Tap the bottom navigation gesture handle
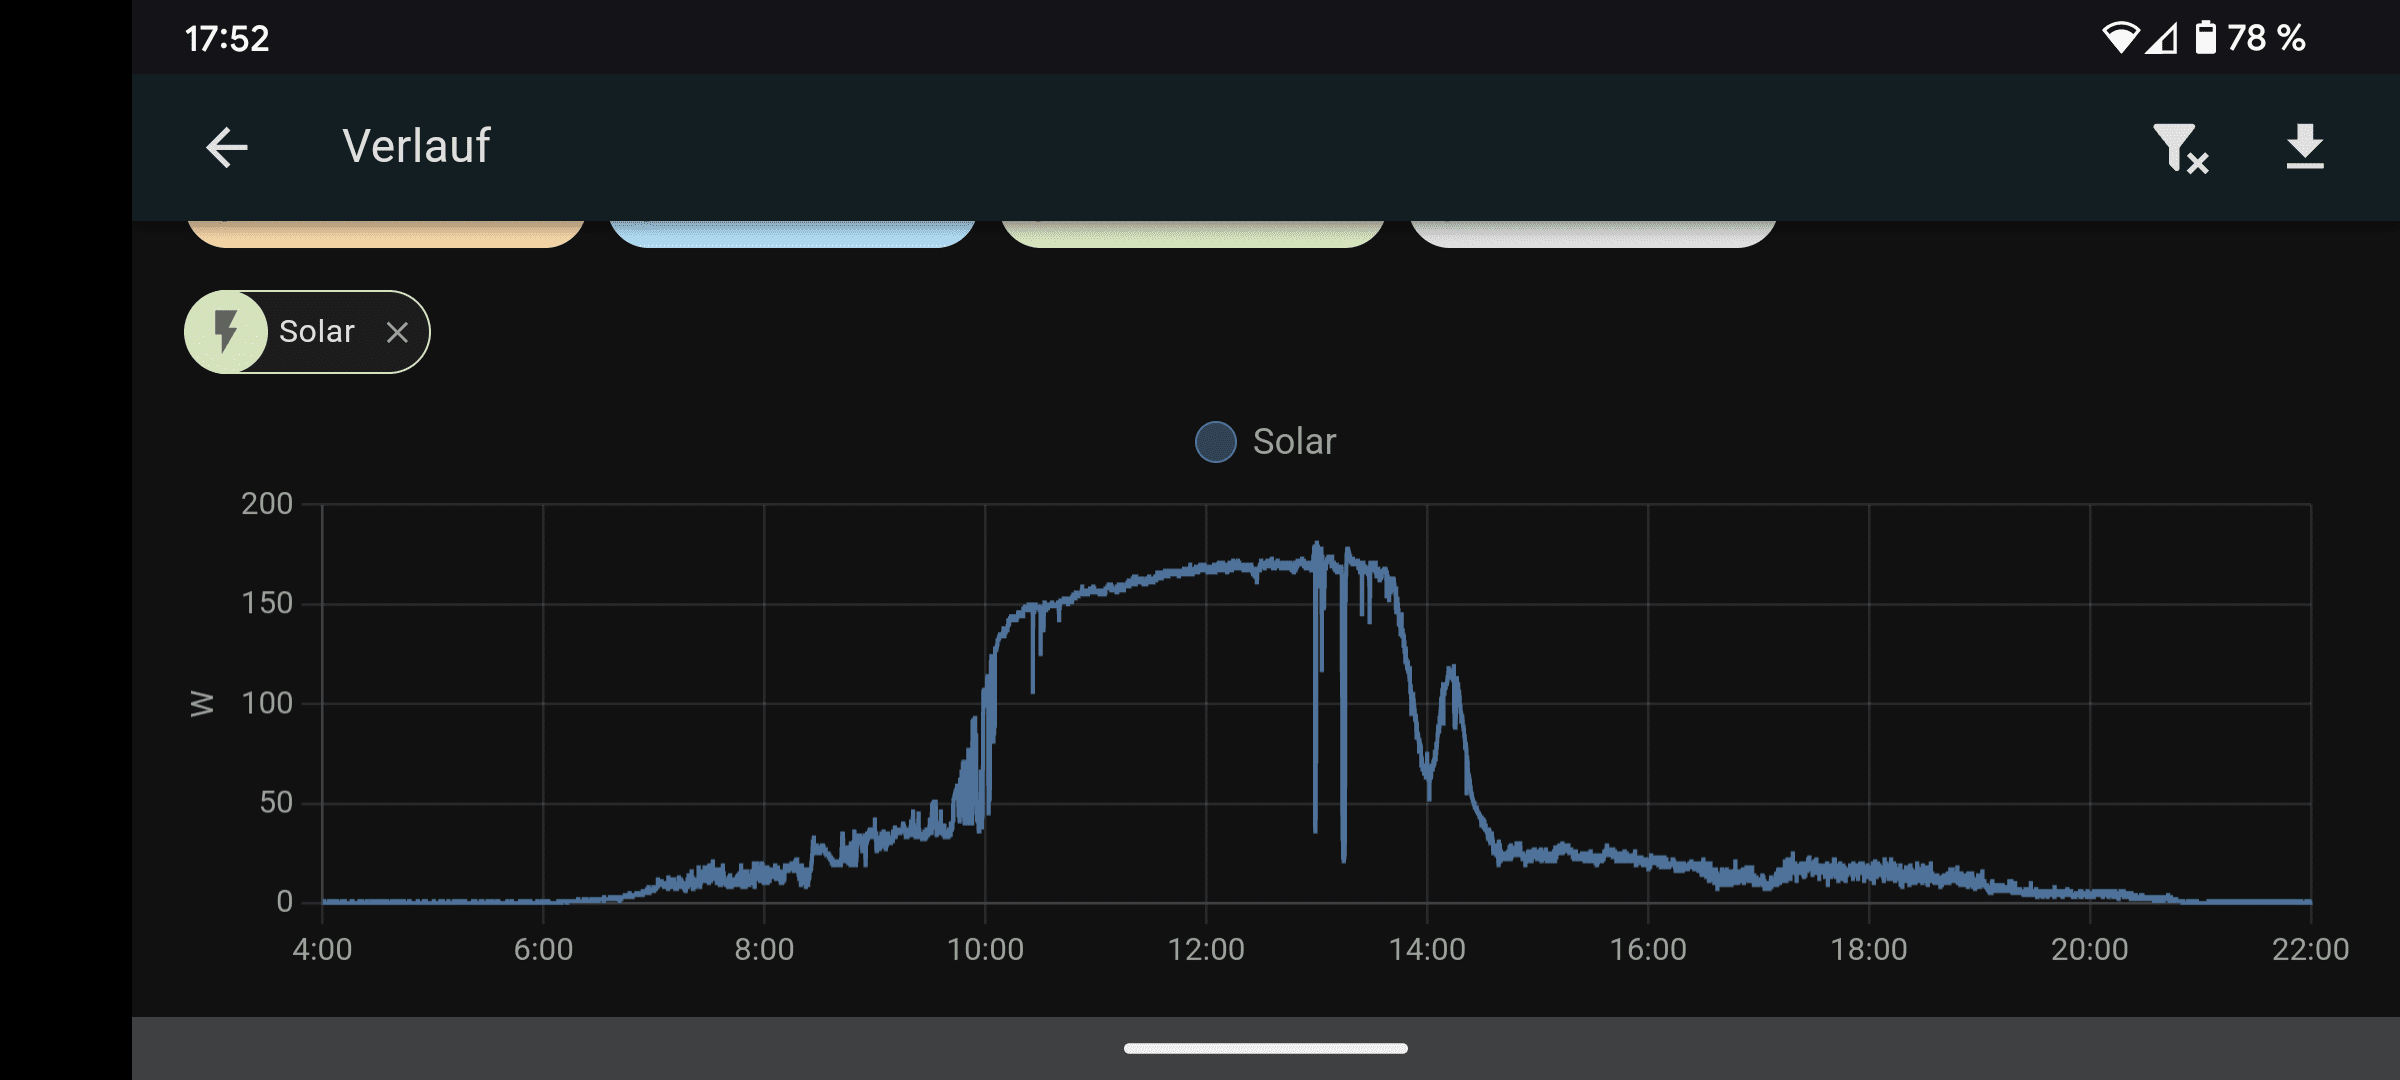 click(x=1265, y=1048)
